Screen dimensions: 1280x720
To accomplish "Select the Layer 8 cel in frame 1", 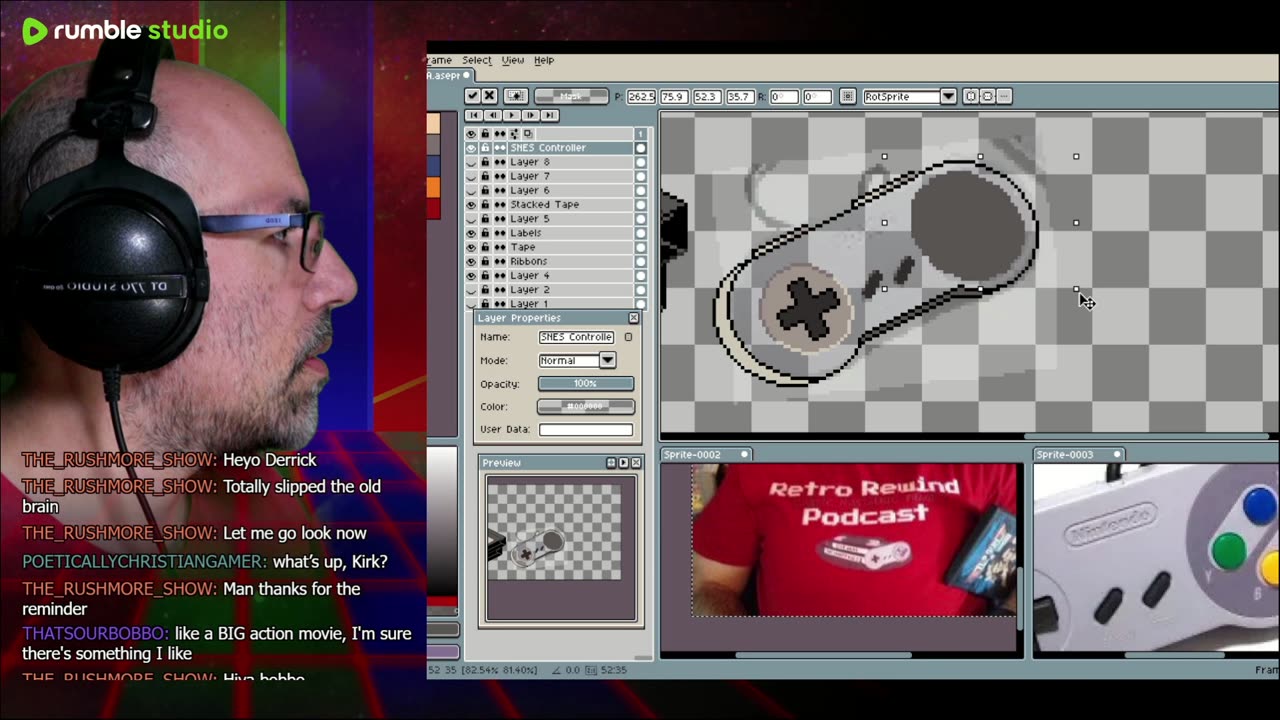I will 640,162.
